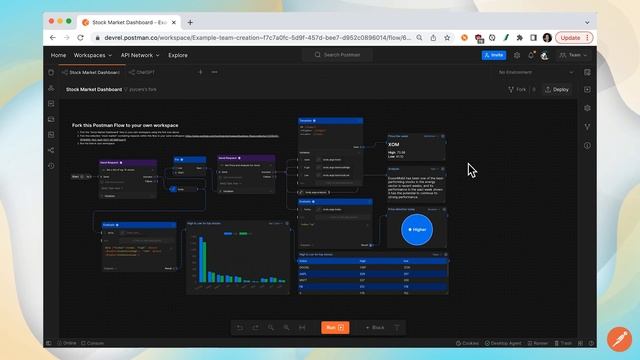
Task: Click the tallest blue bar in chart
Action: pos(201,260)
